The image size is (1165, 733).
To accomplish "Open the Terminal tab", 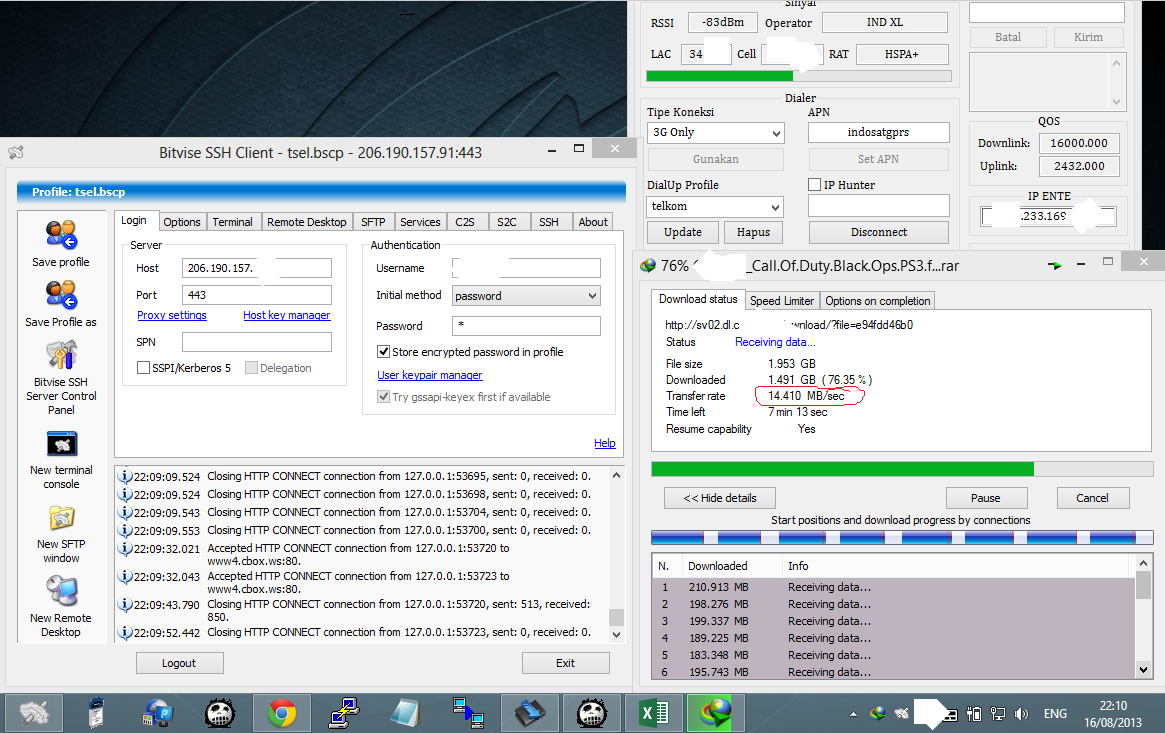I will [233, 222].
